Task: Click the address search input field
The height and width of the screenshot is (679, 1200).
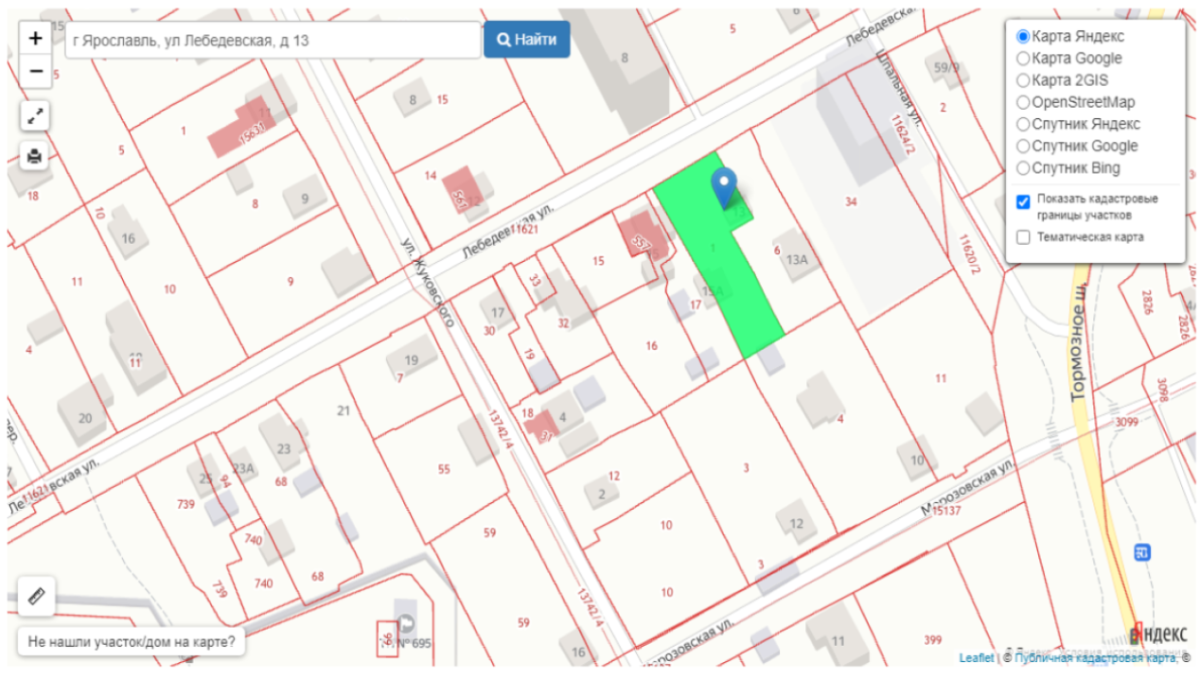Action: [272, 40]
